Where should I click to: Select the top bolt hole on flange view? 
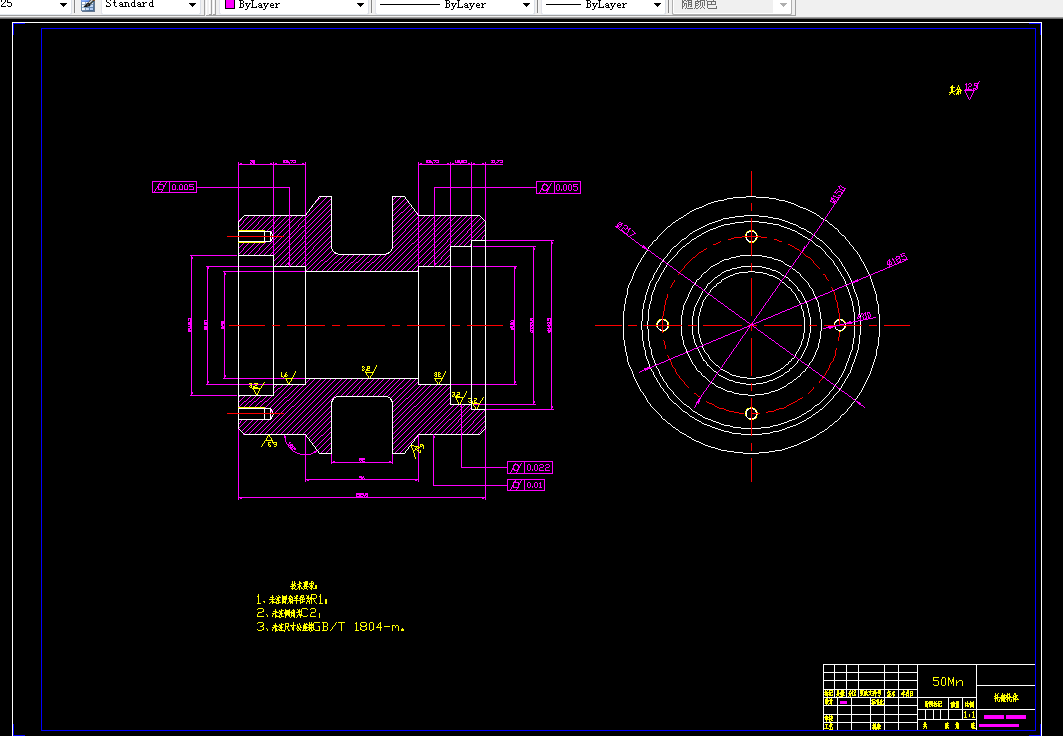751,237
